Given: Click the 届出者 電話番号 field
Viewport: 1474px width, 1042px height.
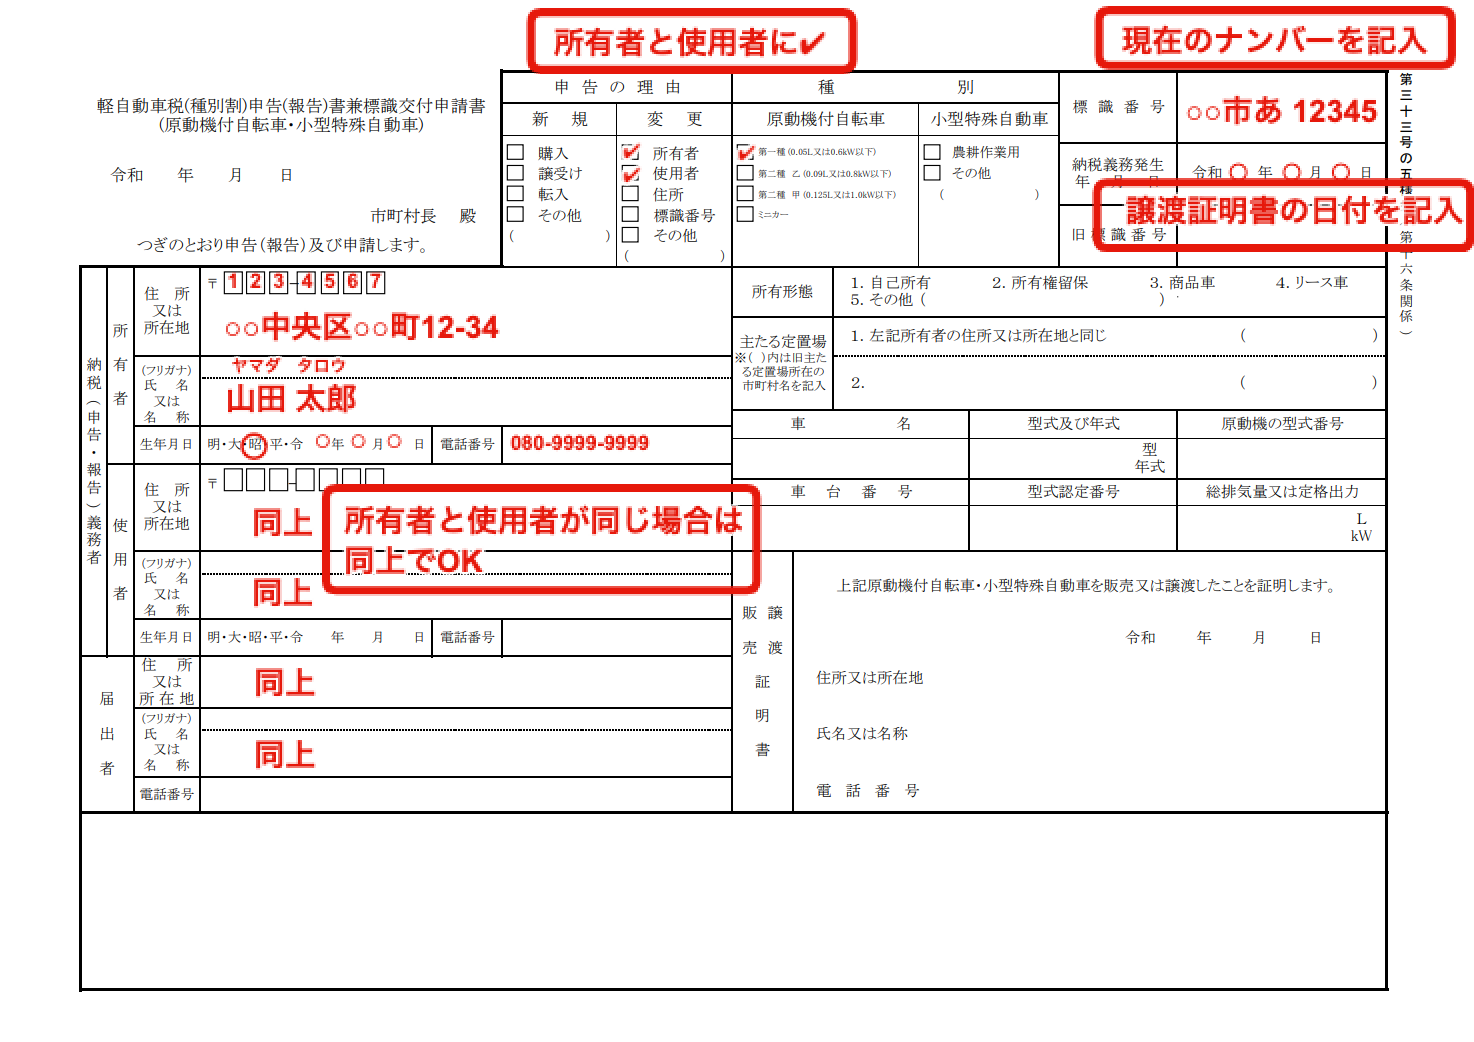Looking at the screenshot, I should point(466,794).
